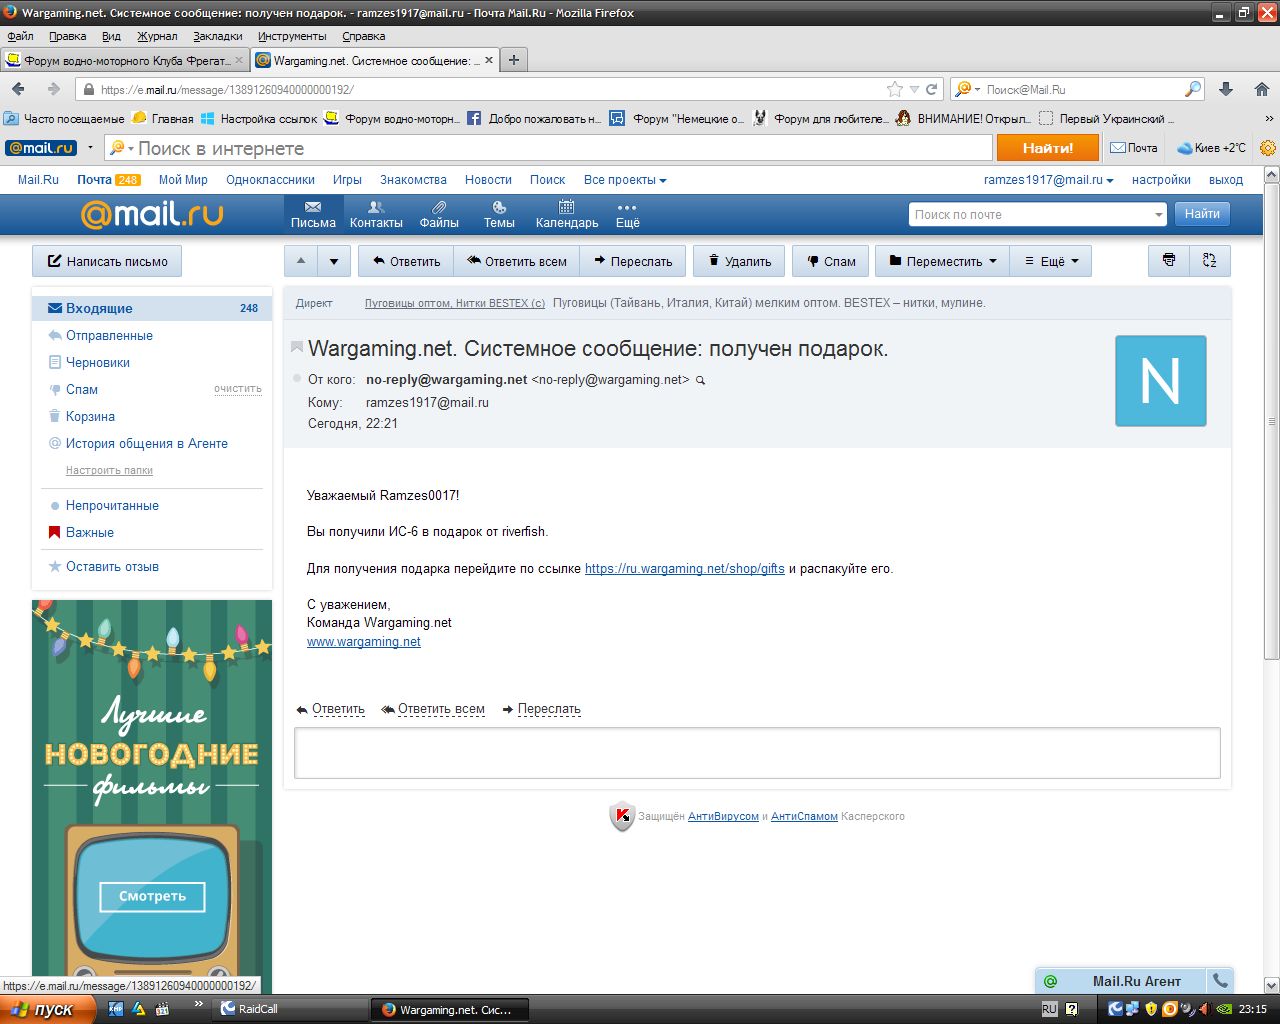Open the wargaming.net shop gifts link
The width and height of the screenshot is (1280, 1024).
point(684,568)
